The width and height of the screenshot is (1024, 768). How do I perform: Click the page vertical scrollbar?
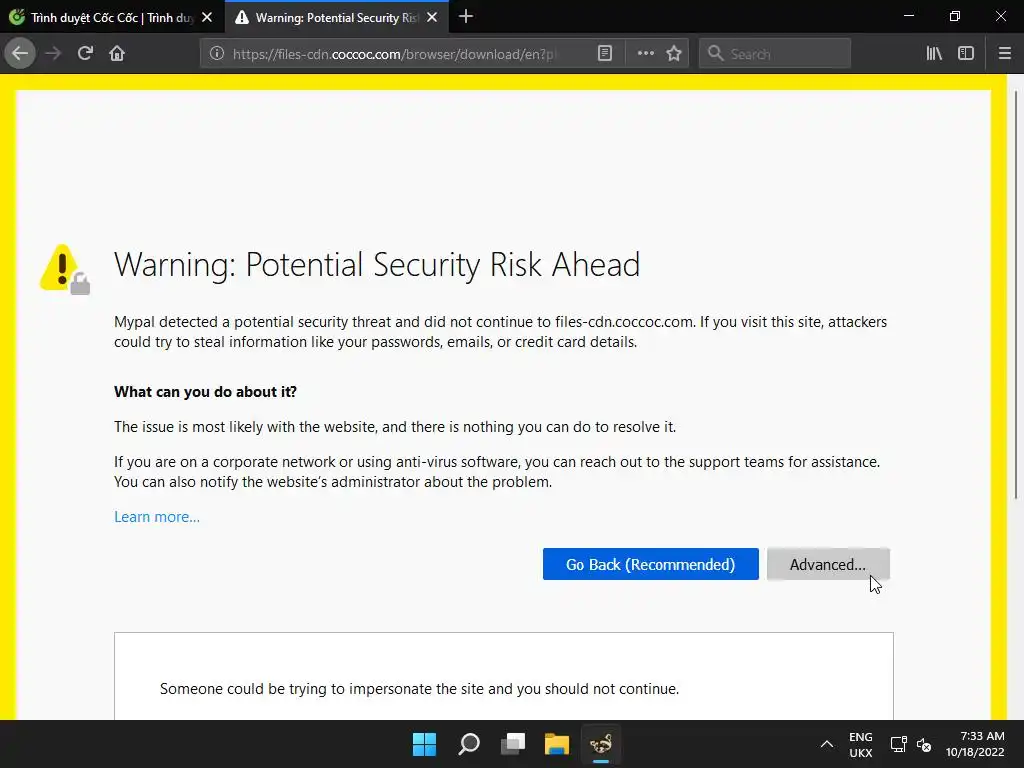(x=1016, y=294)
